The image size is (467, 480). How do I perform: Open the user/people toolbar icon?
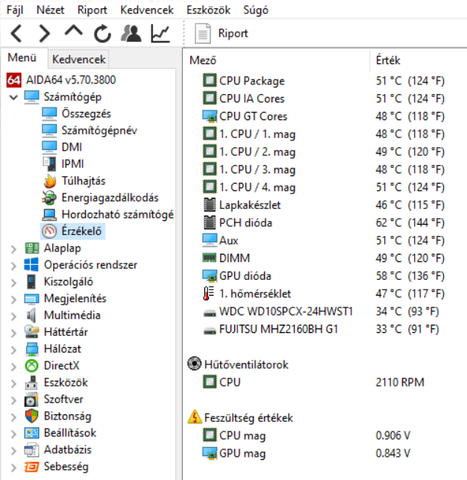point(131,33)
